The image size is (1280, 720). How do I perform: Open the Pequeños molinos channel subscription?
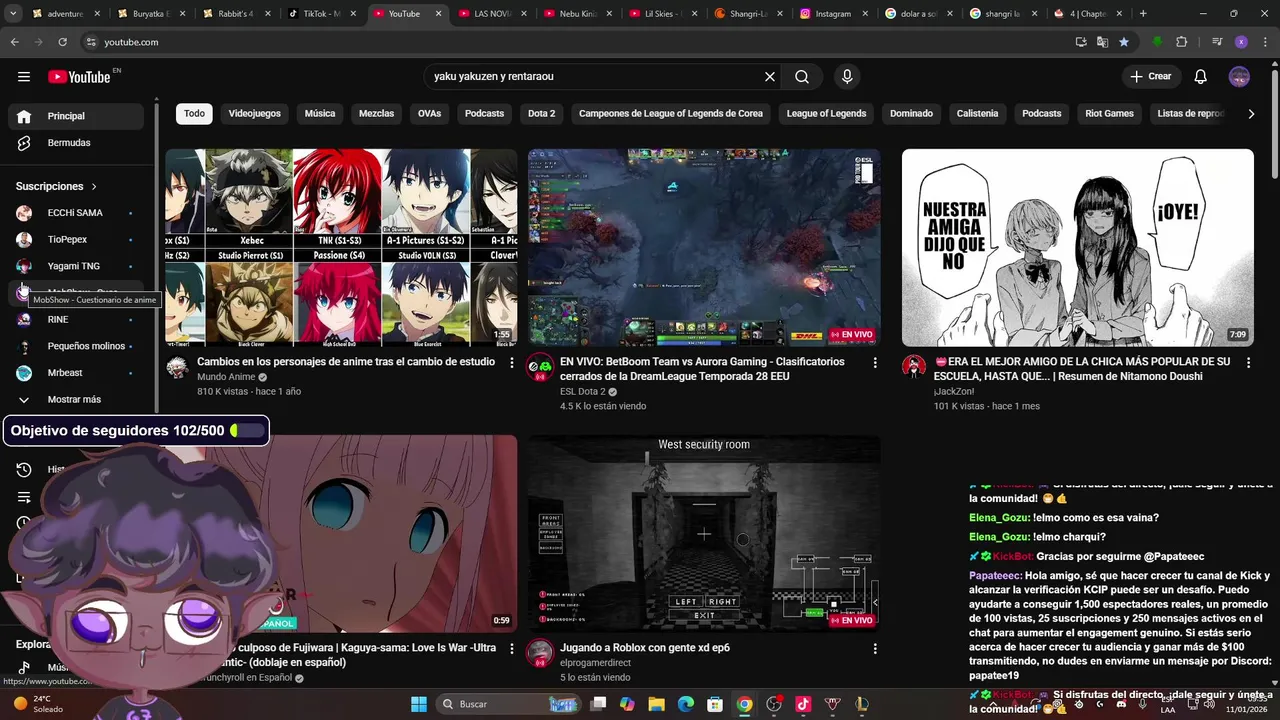coord(76,346)
